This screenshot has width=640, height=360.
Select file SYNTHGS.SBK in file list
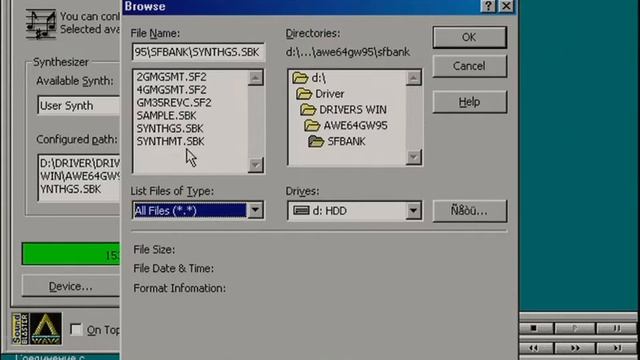coord(170,128)
